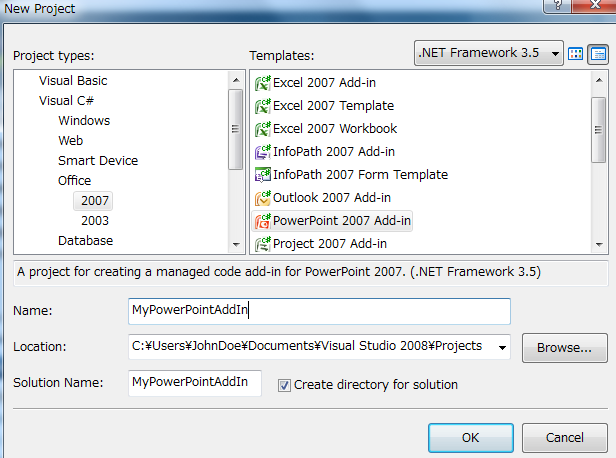The height and width of the screenshot is (458, 616).
Task: Click the Excel 2007 Workbook icon
Action: (262, 129)
